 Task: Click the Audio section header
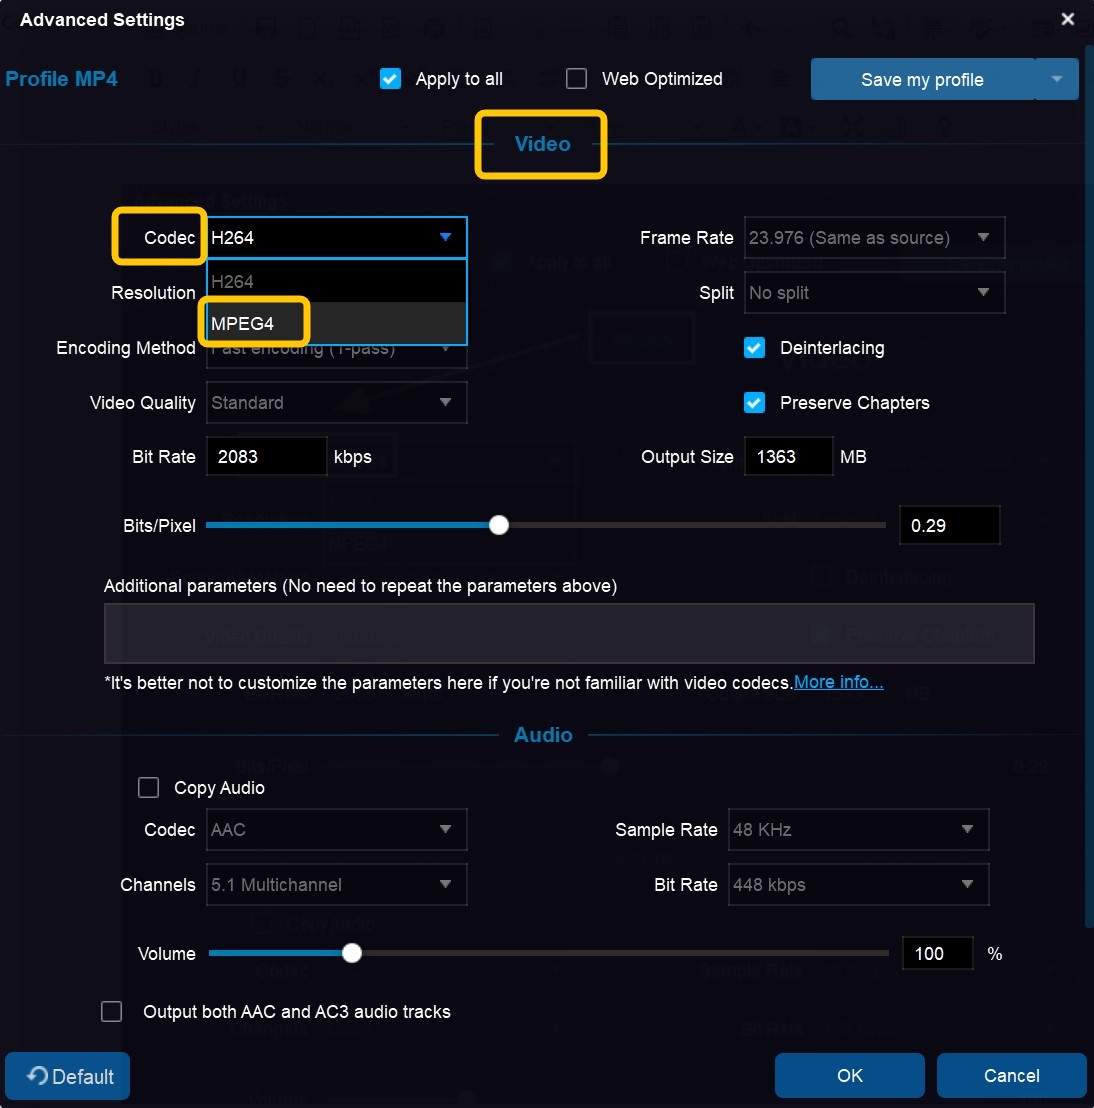543,735
